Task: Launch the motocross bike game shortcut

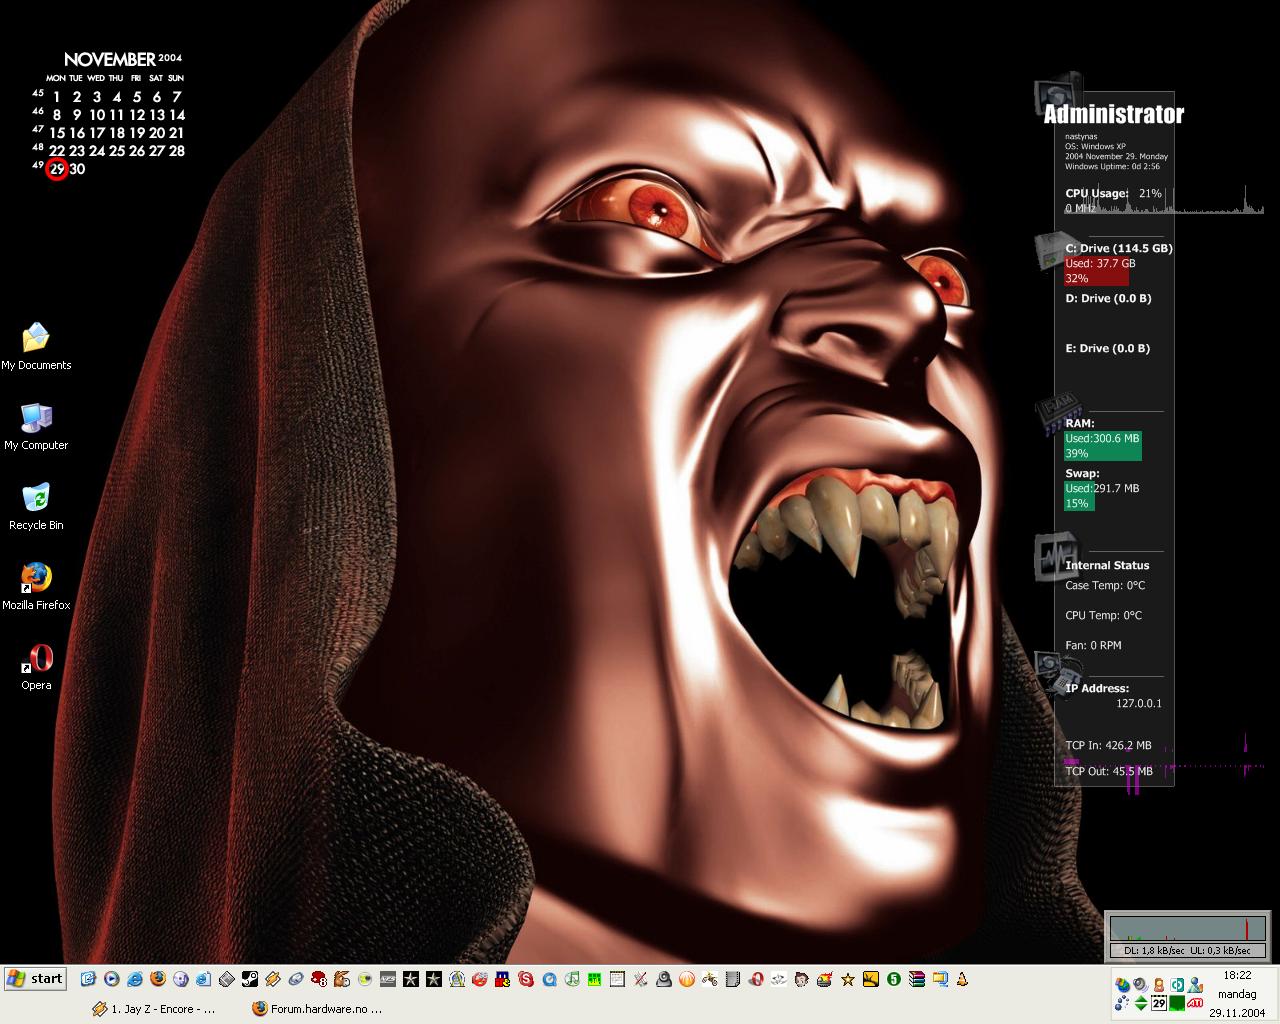Action: (710, 979)
